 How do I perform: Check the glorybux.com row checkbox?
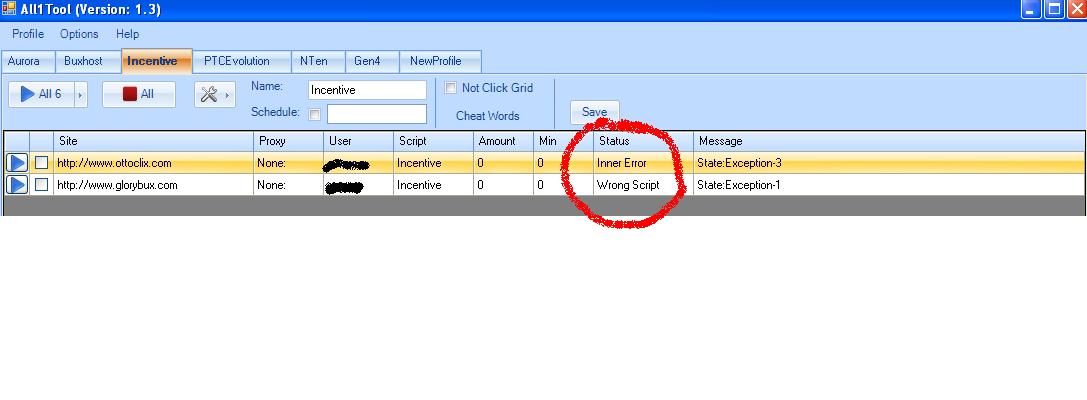(42, 185)
